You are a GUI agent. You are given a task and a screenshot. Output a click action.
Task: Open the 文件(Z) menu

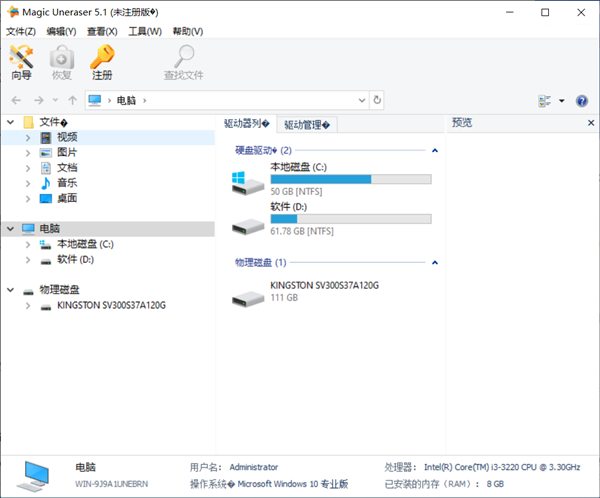point(21,31)
